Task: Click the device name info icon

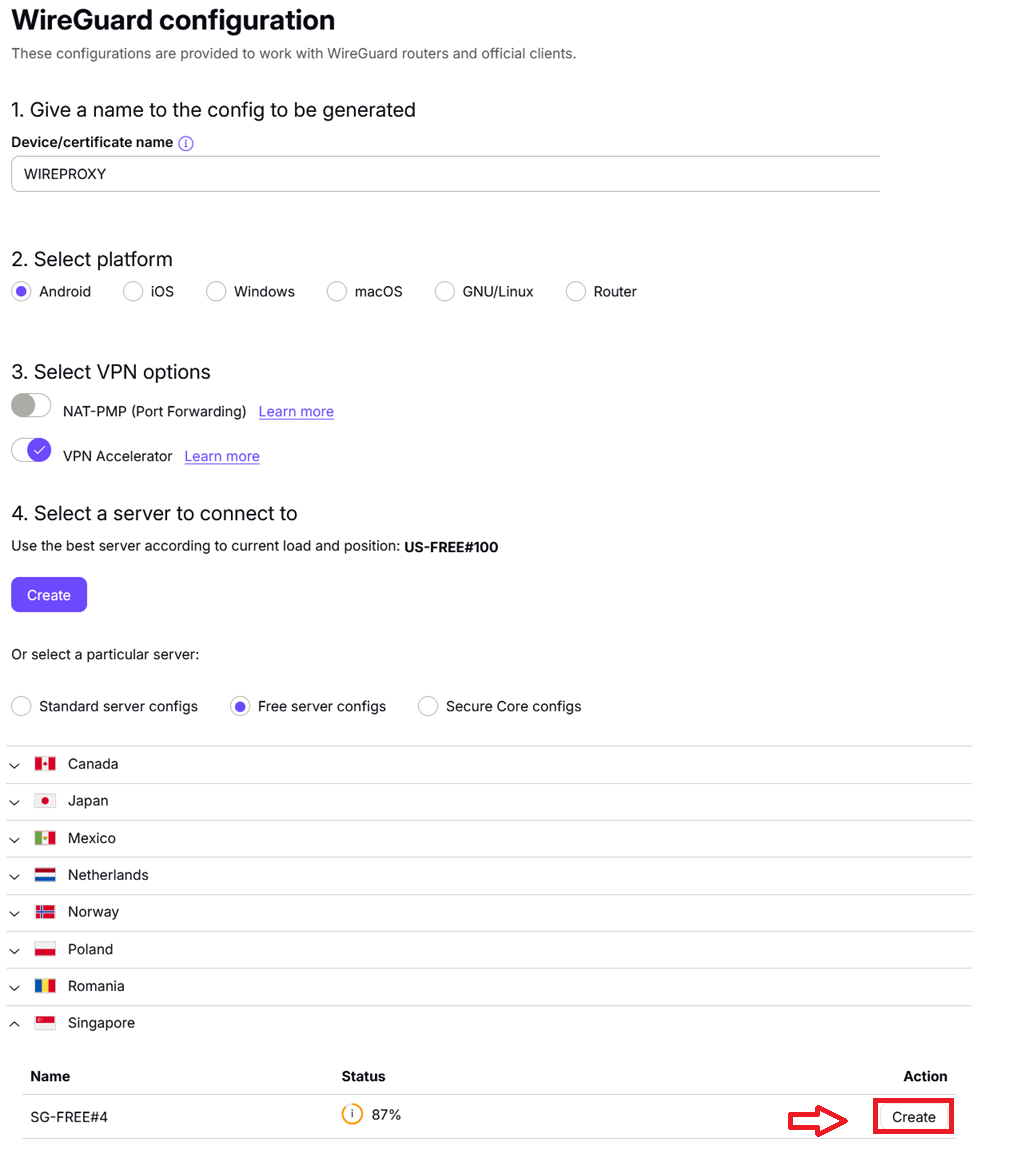Action: [x=186, y=143]
